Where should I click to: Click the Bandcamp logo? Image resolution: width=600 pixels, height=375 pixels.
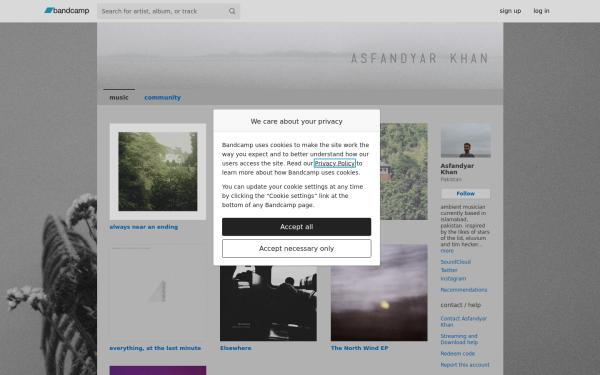point(67,11)
